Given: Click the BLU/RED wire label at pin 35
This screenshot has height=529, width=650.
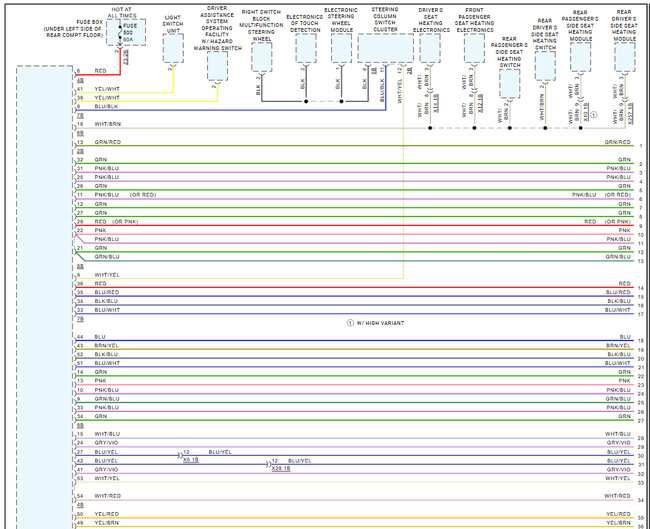Looking at the screenshot, I should tap(107, 292).
